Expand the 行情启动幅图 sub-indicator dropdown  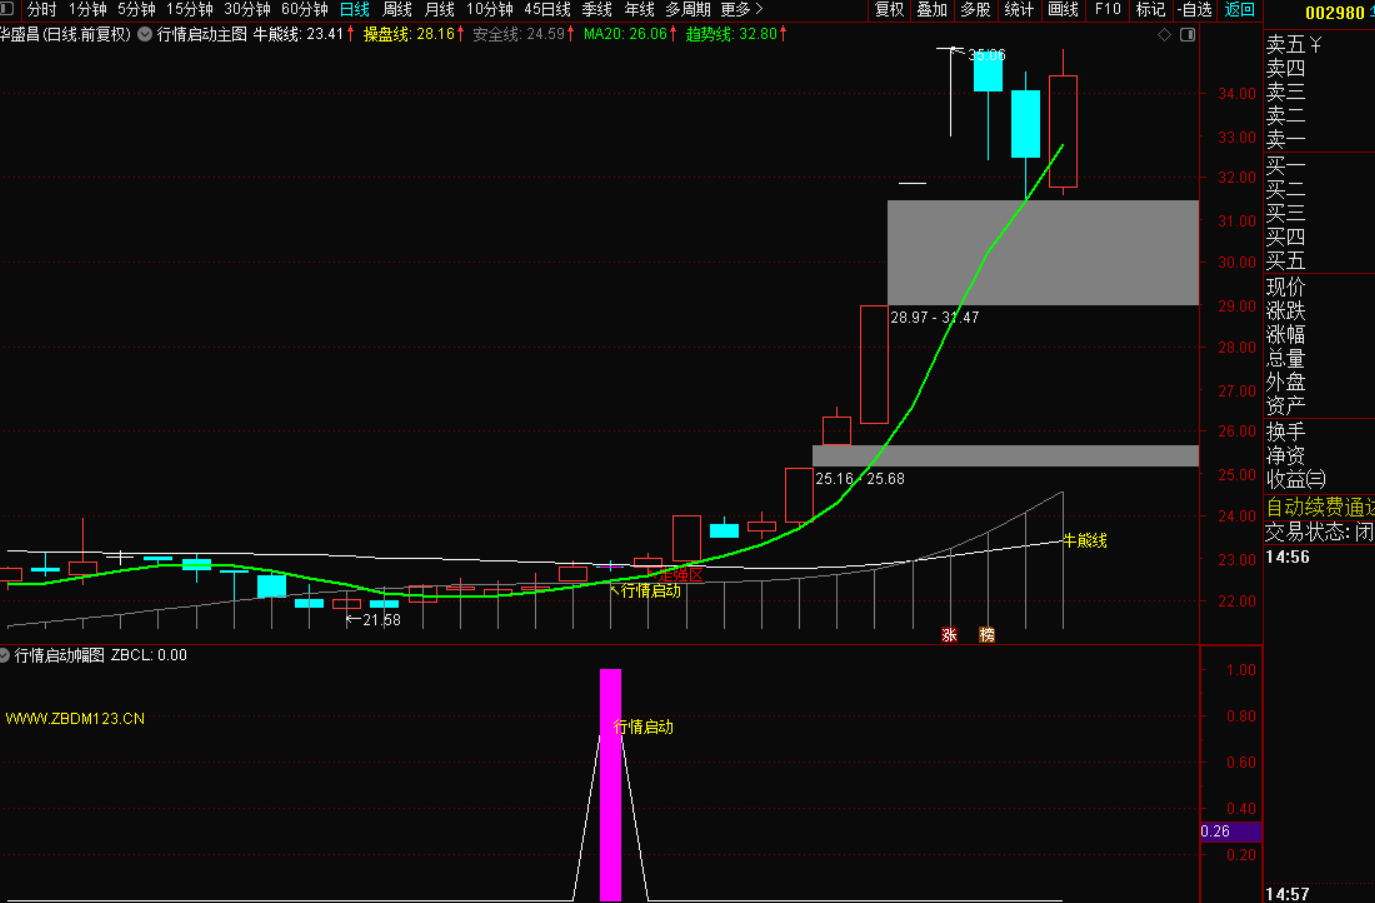click(x=5, y=656)
